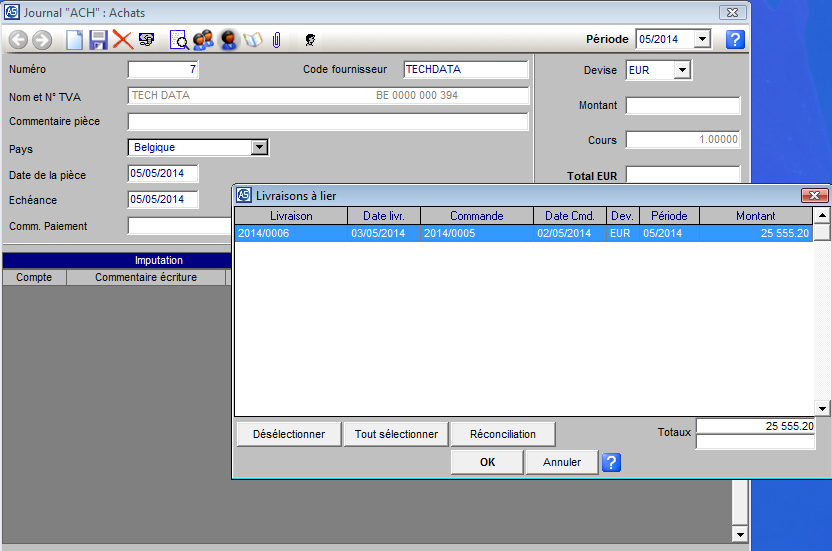
Task: Click the Réconciliation button
Action: click(503, 434)
